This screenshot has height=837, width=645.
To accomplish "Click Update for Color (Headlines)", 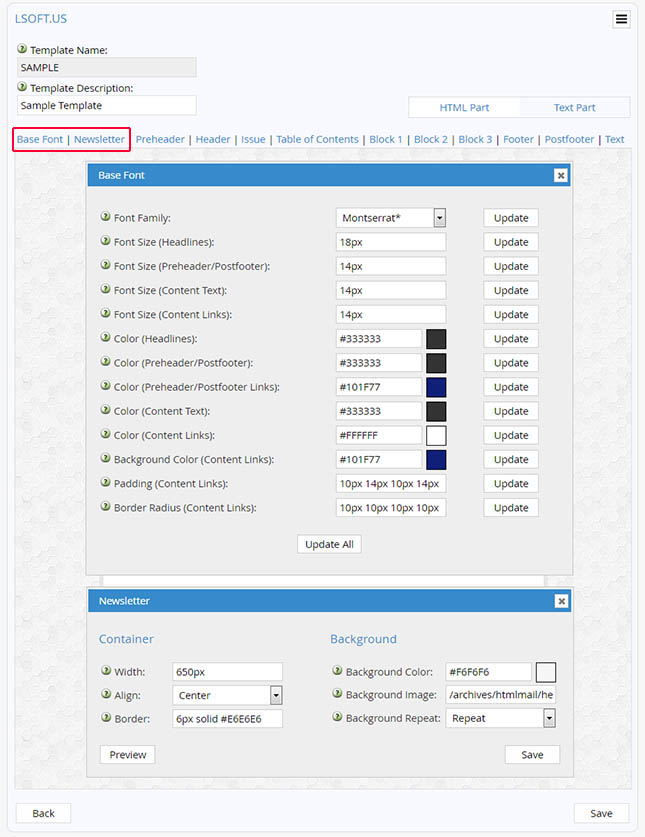I will coord(511,338).
